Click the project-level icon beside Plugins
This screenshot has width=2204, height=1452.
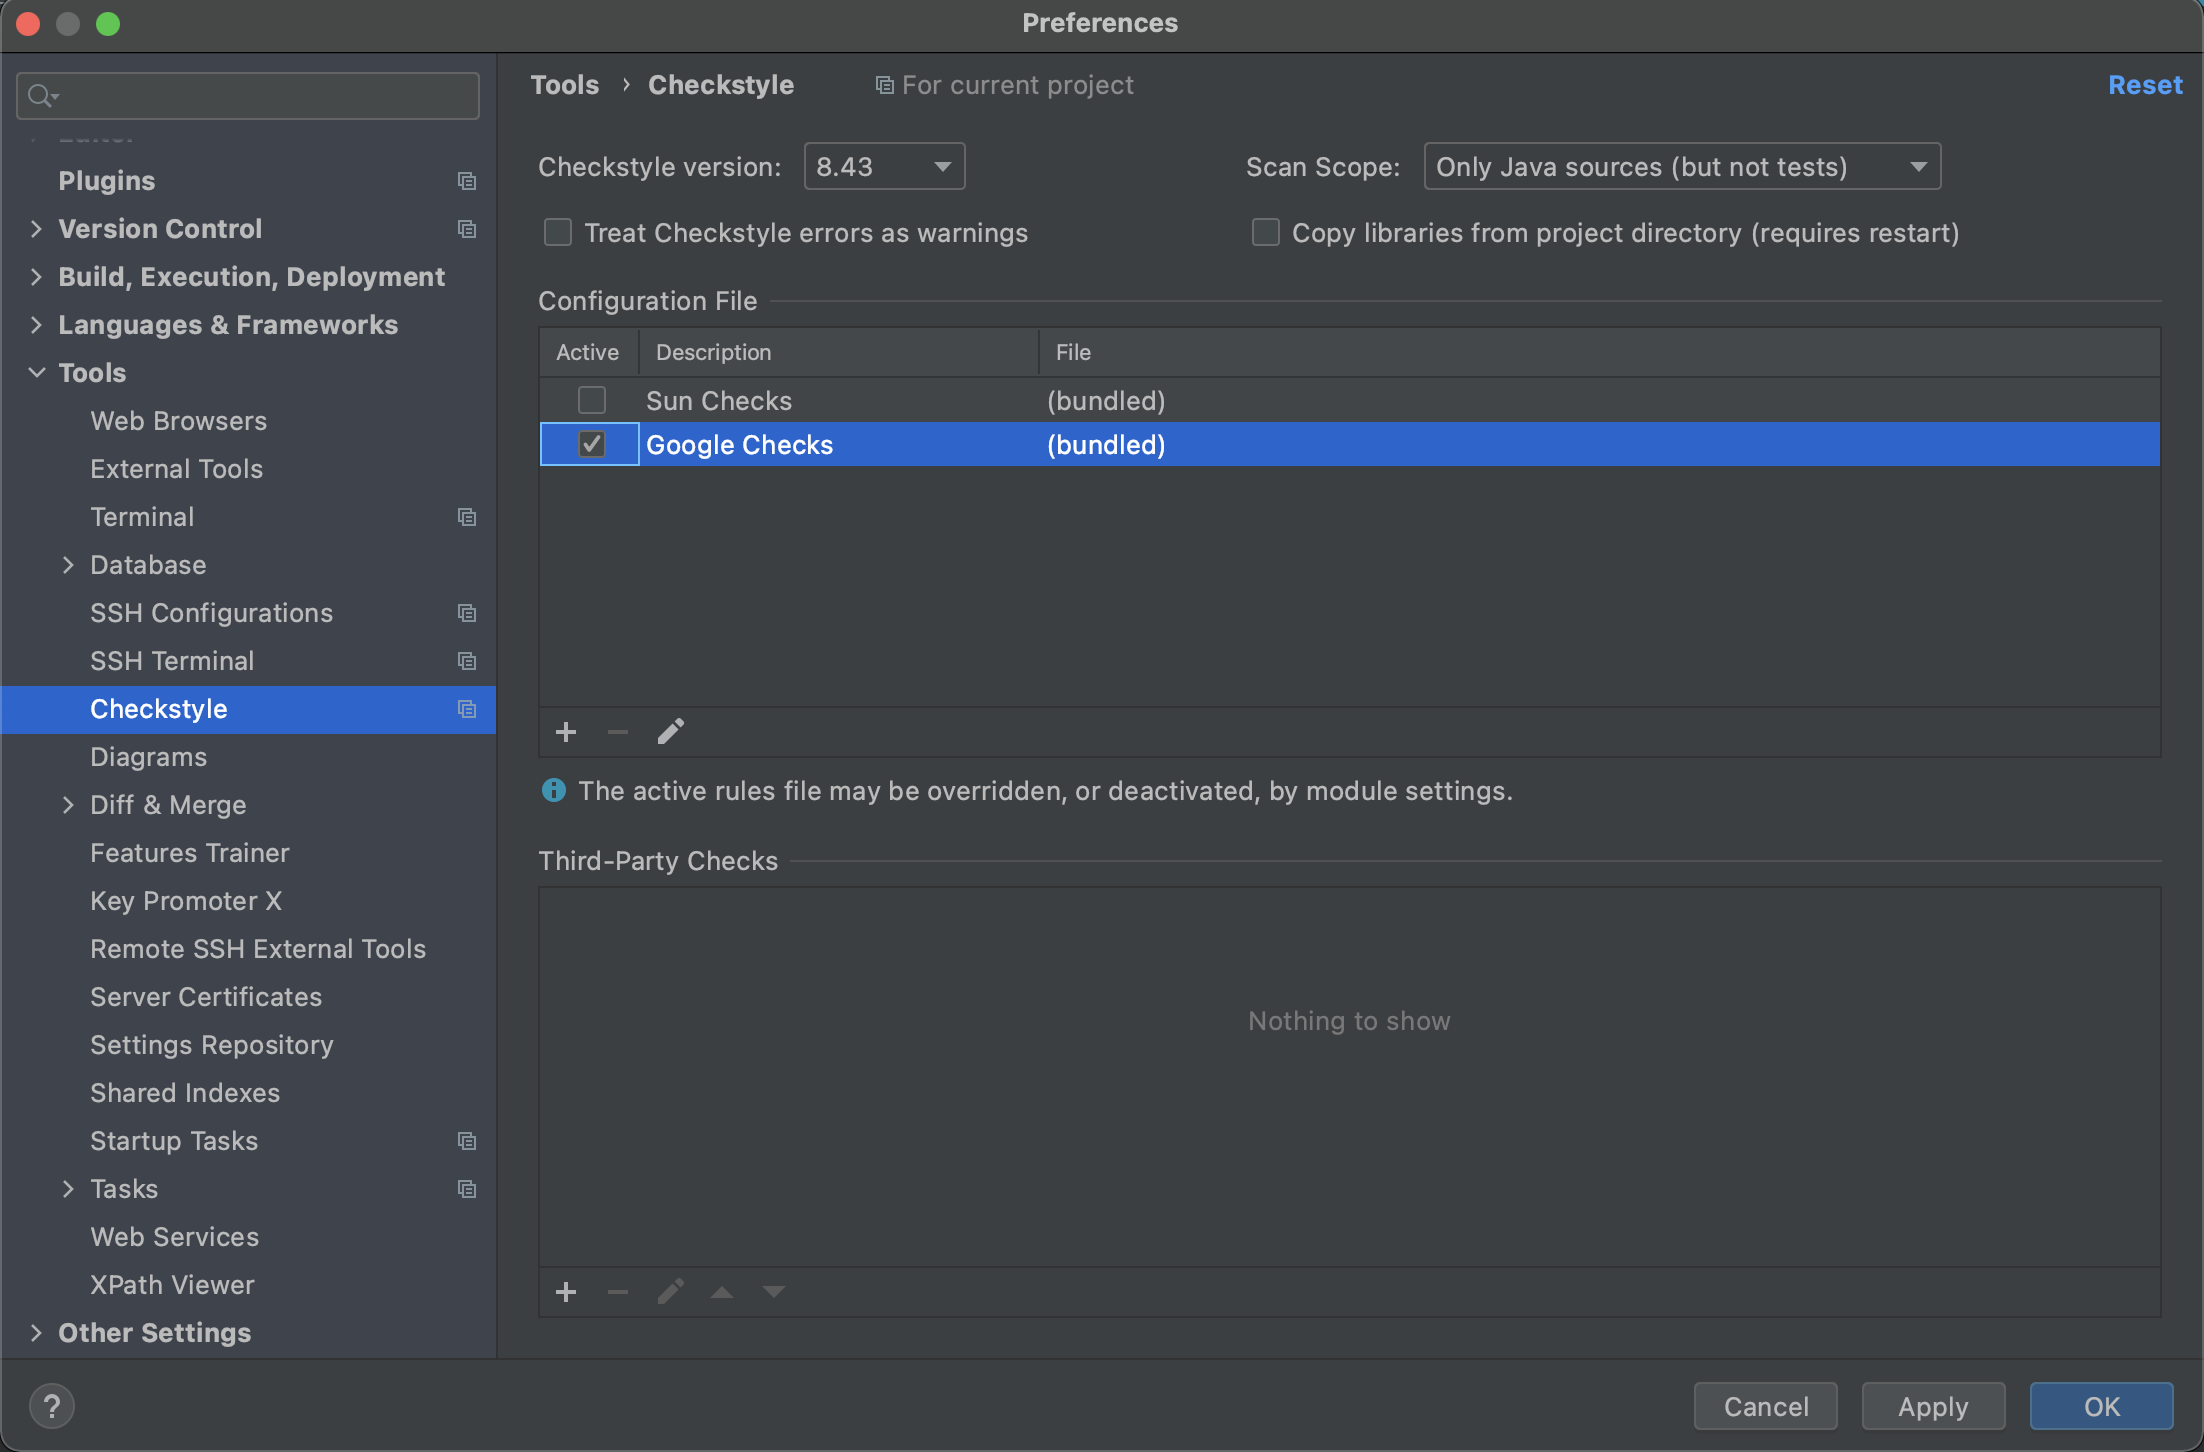point(466,181)
